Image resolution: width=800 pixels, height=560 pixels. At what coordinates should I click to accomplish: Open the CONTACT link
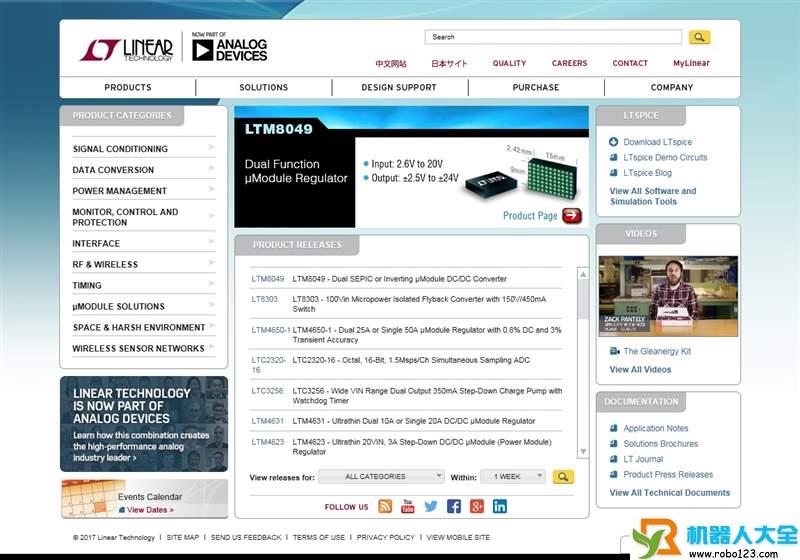pos(630,63)
